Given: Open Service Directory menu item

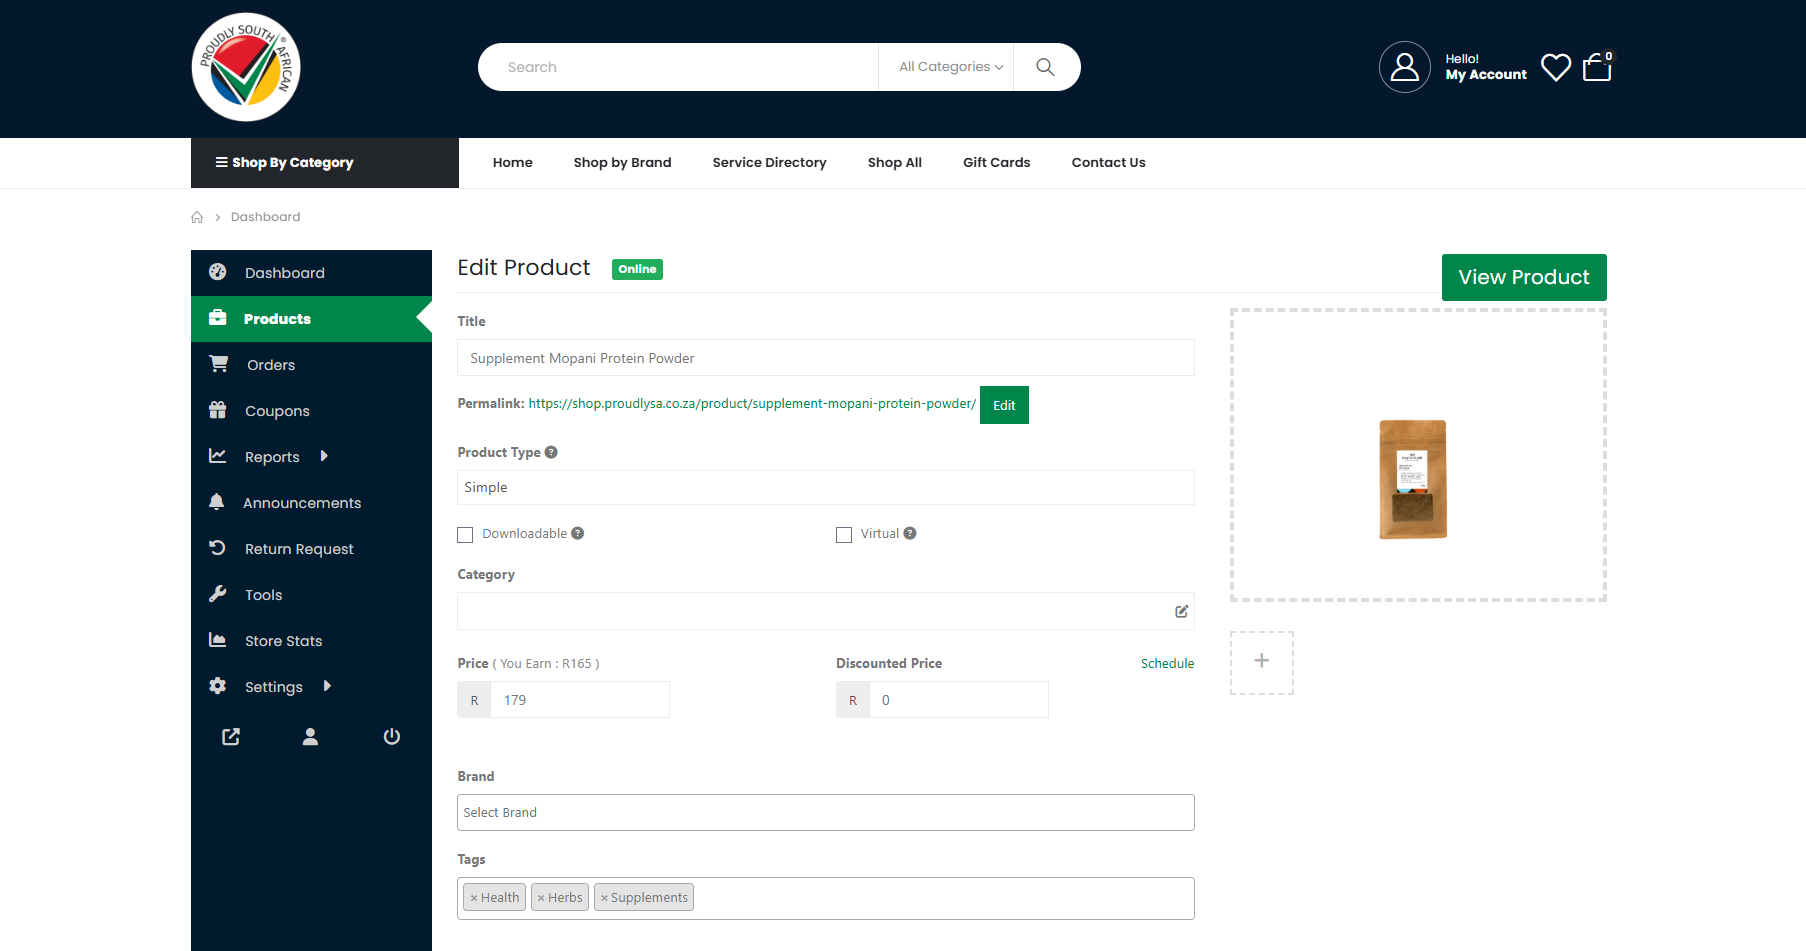Looking at the screenshot, I should click(x=769, y=163).
